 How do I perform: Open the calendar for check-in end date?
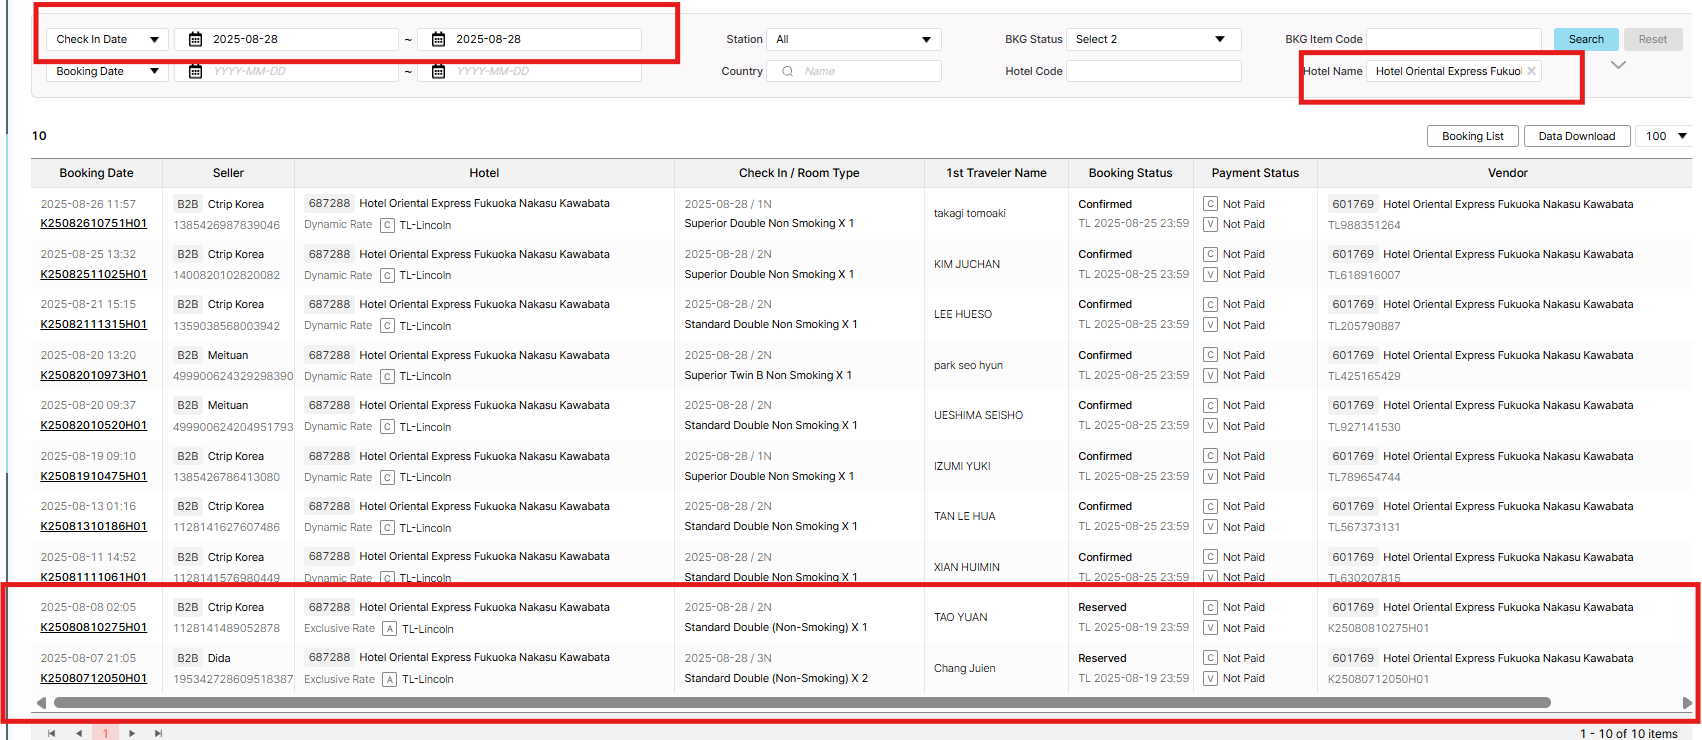[438, 39]
